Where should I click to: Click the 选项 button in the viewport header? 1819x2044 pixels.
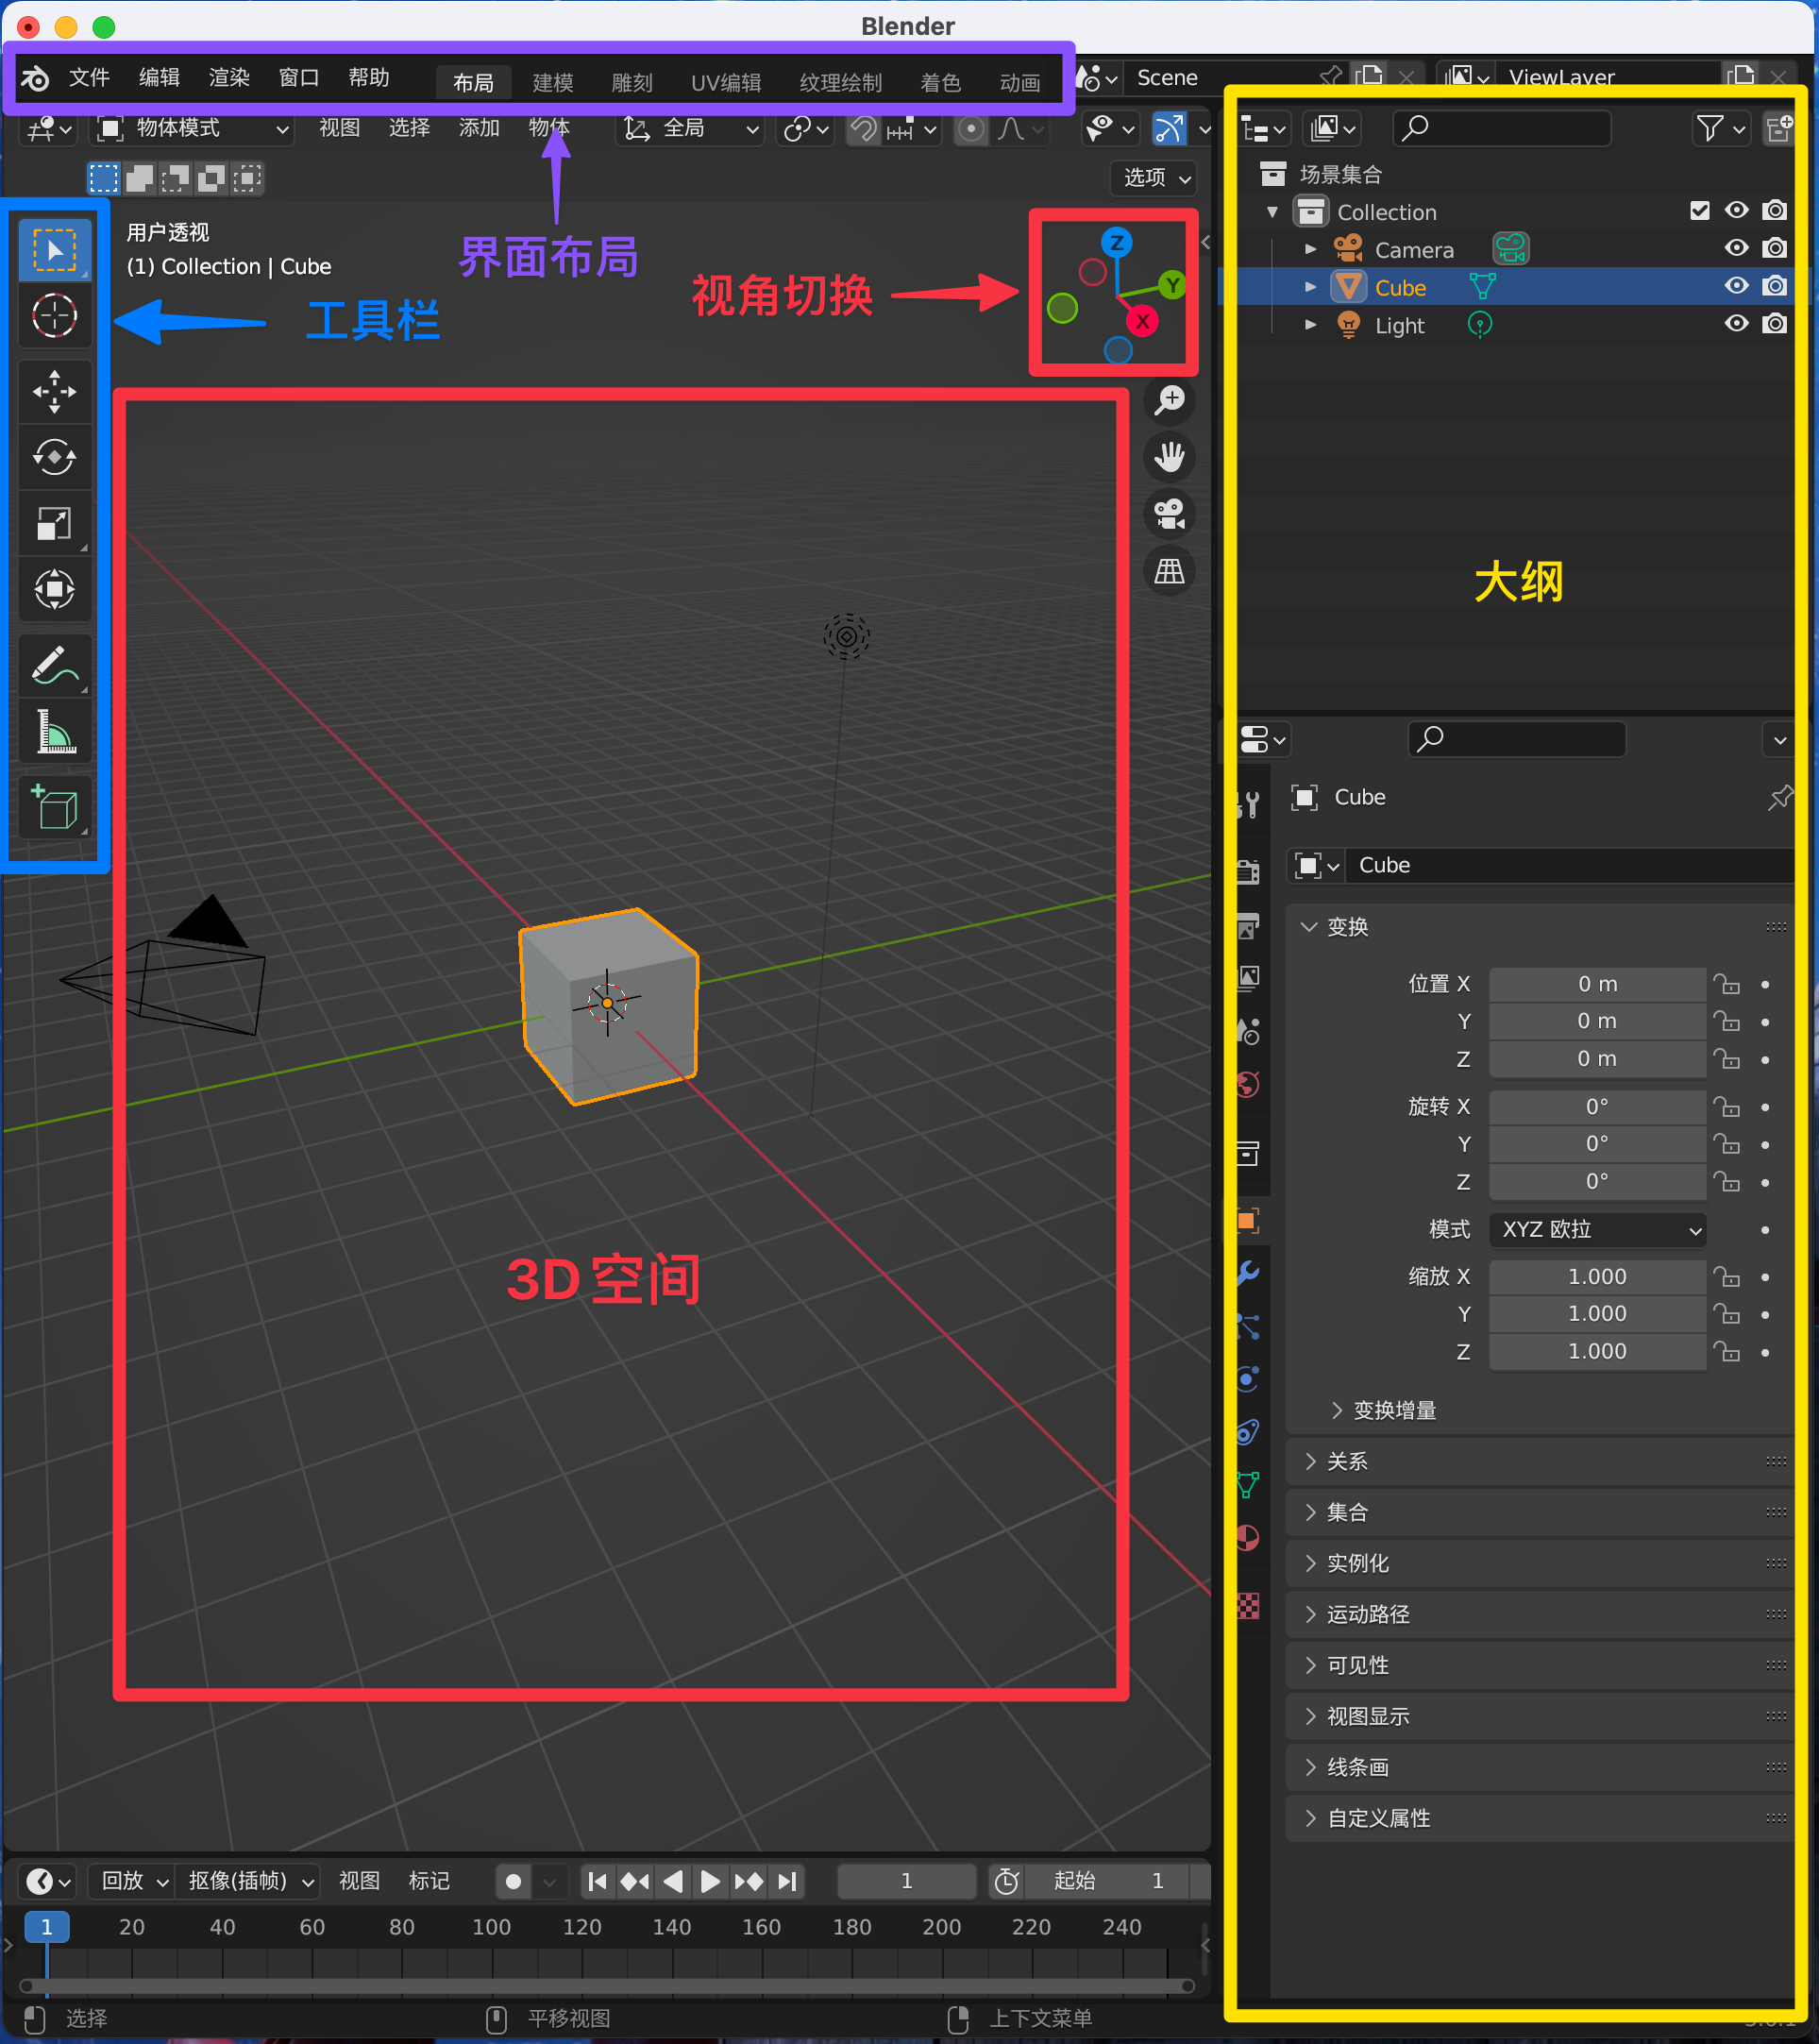[x=1155, y=178]
